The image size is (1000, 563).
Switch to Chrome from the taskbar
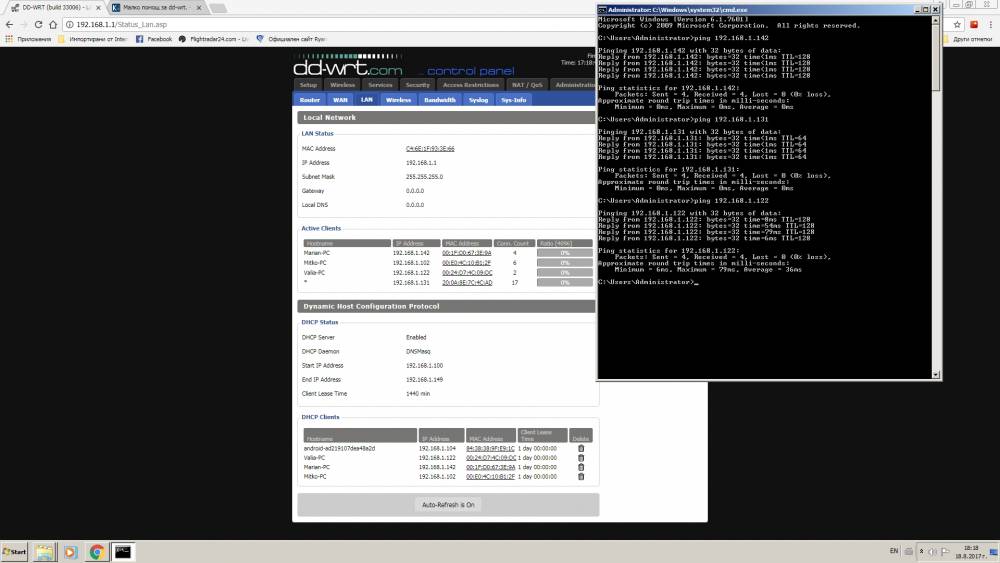pos(96,552)
